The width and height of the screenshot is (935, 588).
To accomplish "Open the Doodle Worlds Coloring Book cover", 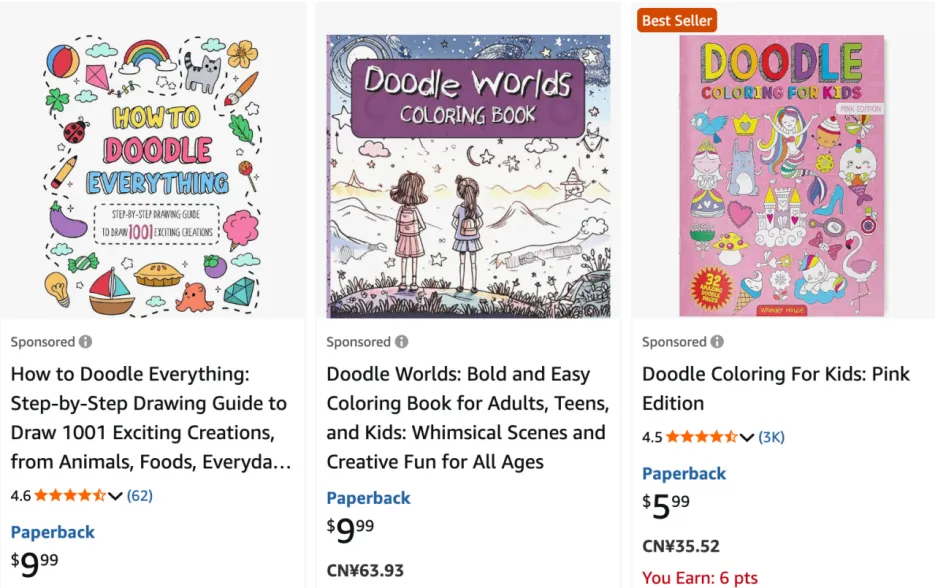I will coord(468,176).
